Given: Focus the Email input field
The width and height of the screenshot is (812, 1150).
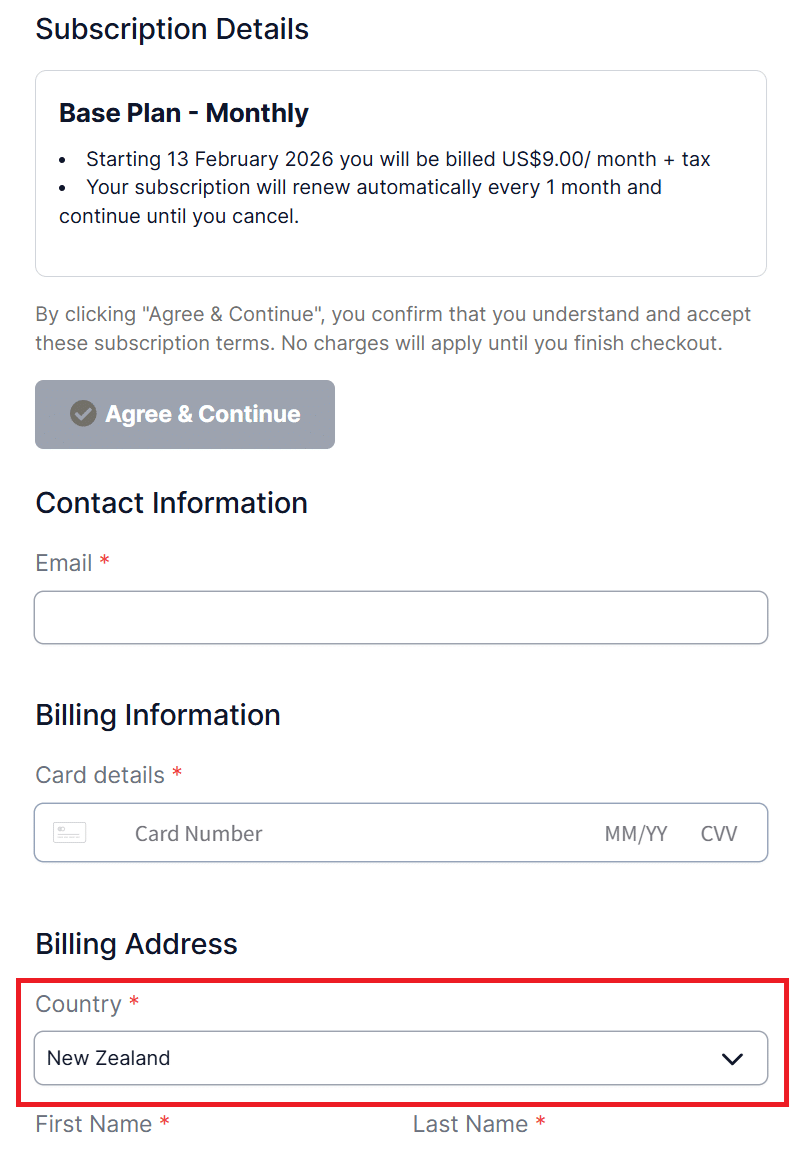Looking at the screenshot, I should coord(400,617).
